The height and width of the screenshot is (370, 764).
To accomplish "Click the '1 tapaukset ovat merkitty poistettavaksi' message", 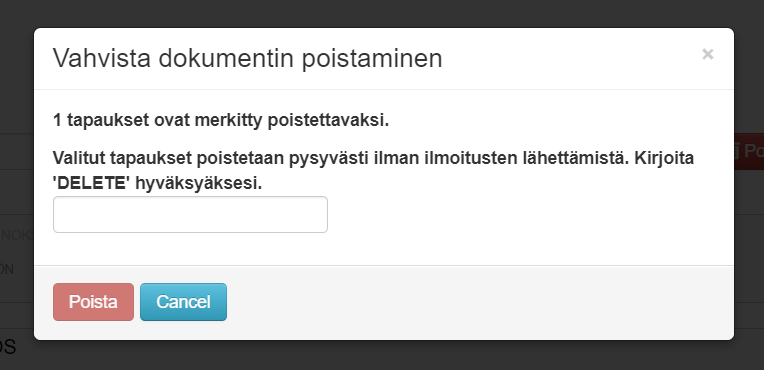I will click(221, 120).
